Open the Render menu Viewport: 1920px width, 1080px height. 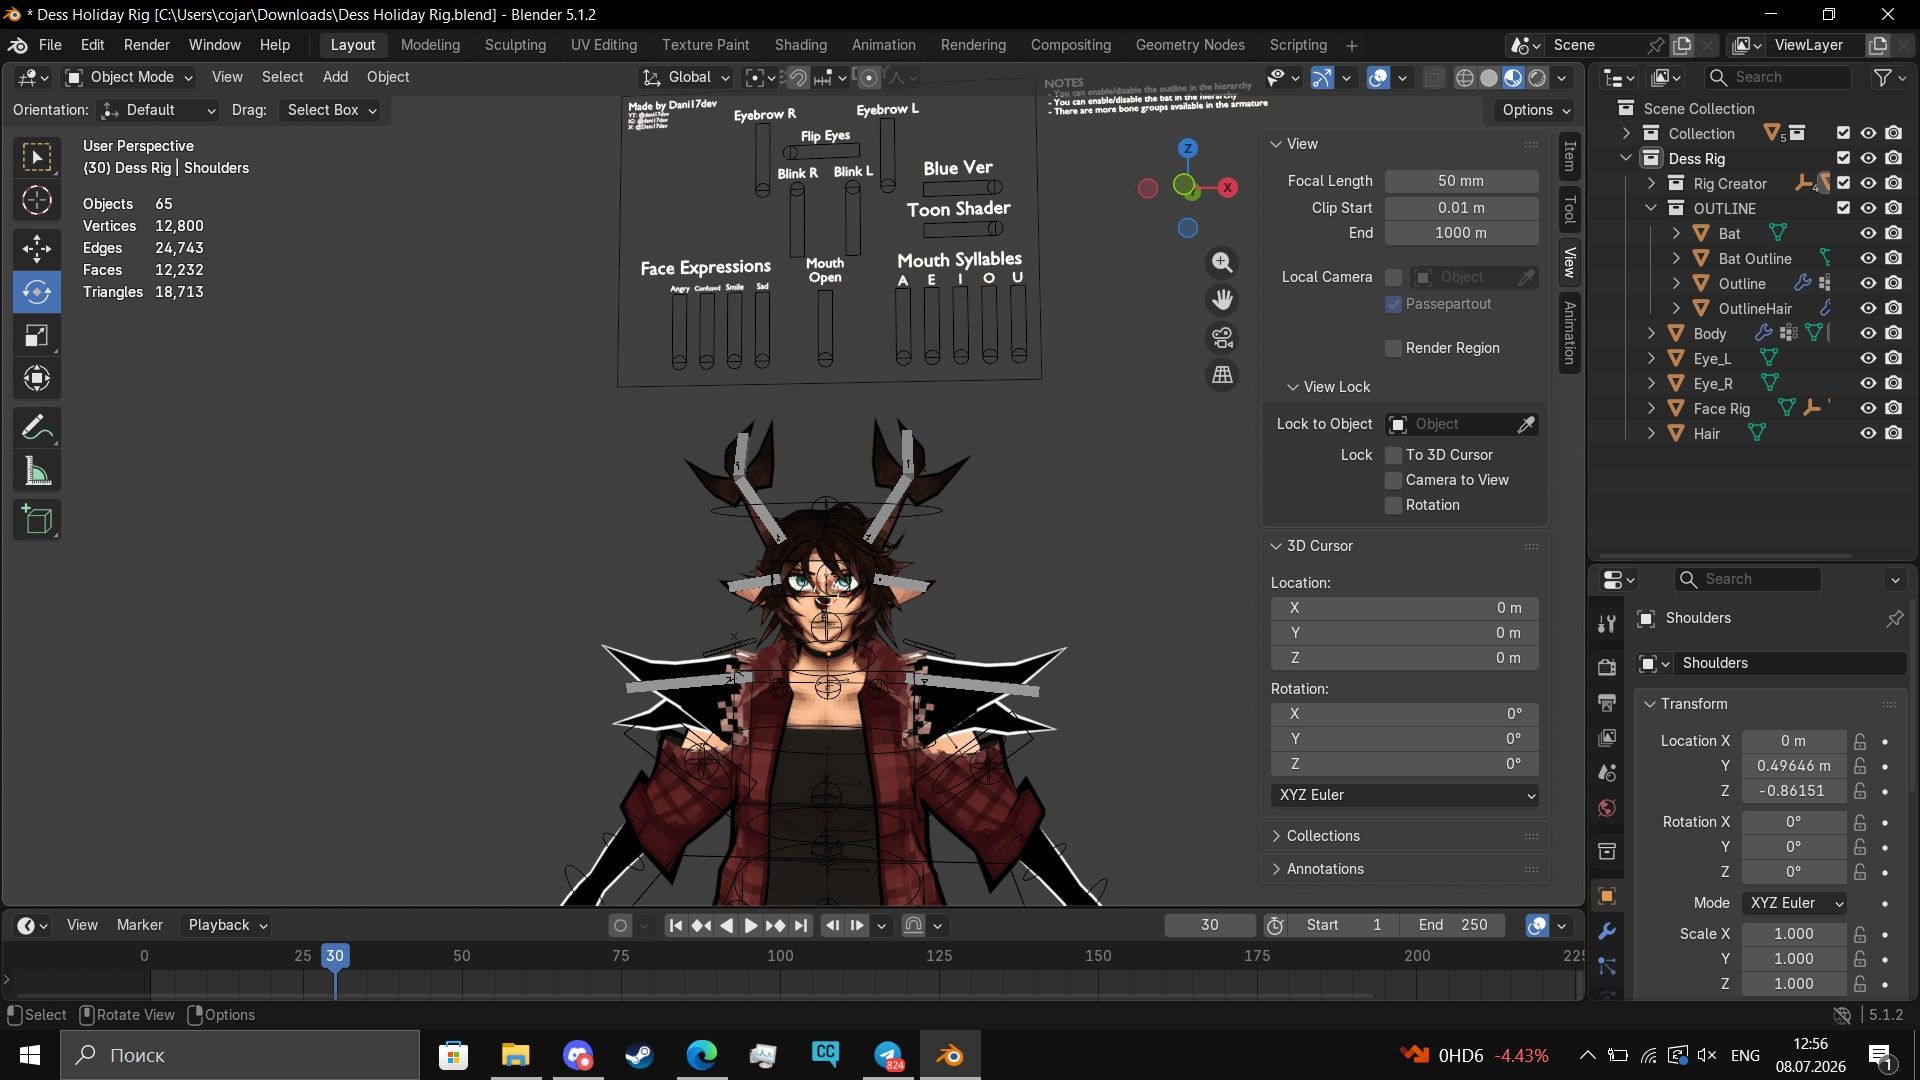[147, 45]
